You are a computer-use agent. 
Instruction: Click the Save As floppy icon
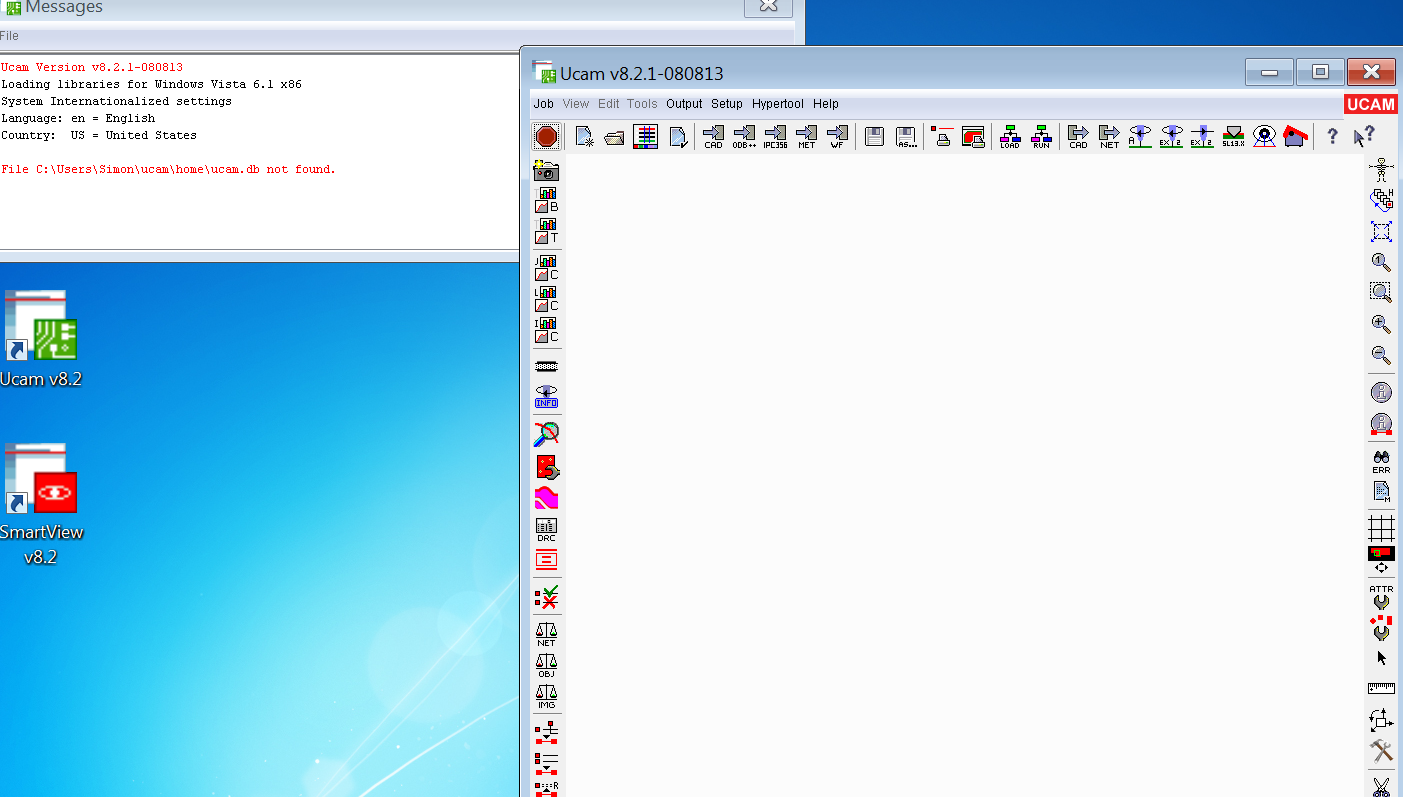pyautogui.click(x=906, y=137)
